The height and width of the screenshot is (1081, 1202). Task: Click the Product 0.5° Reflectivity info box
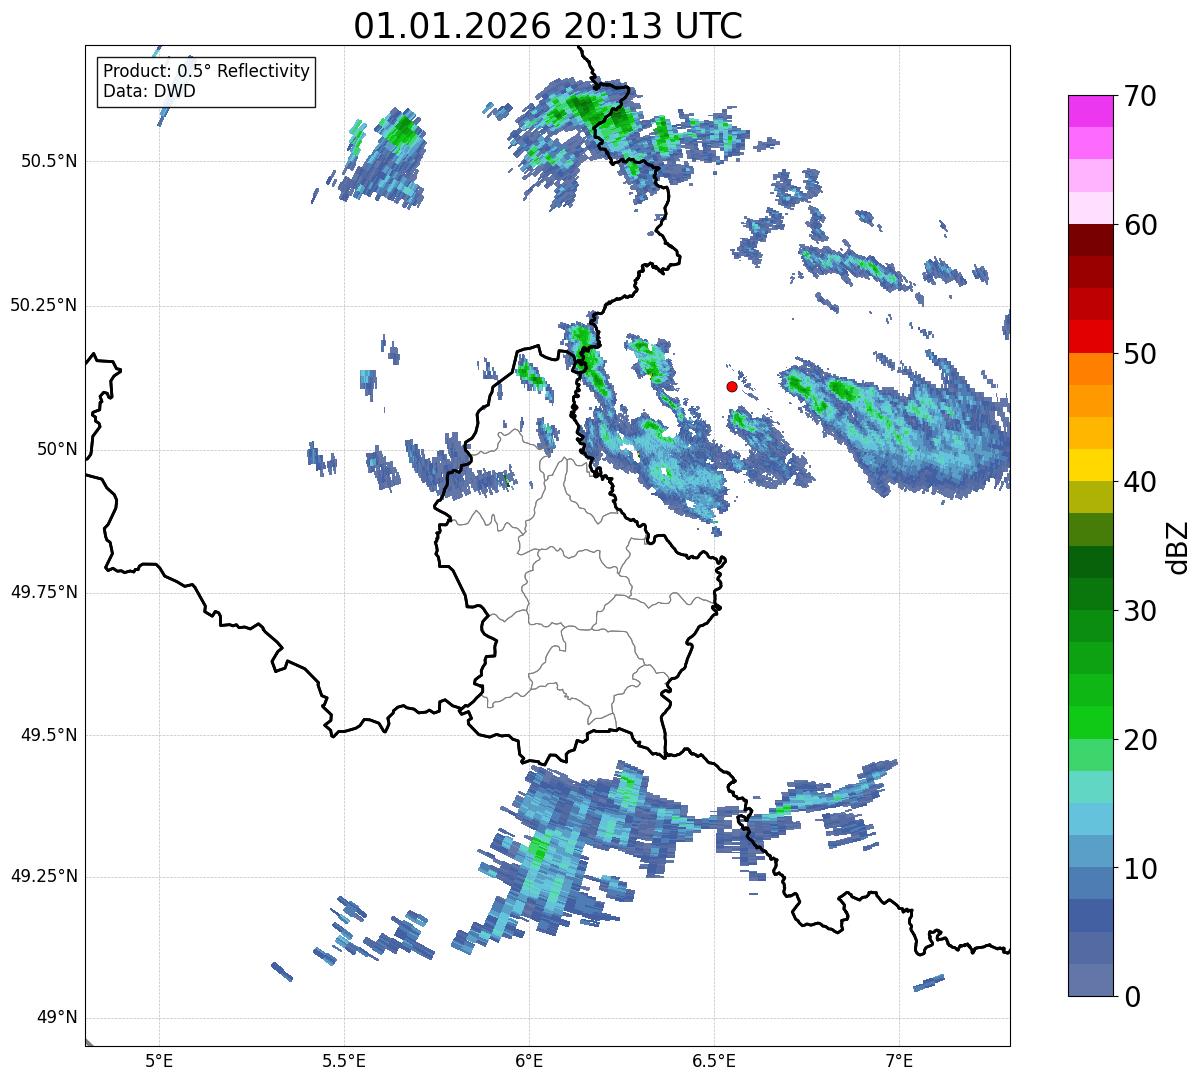207,82
